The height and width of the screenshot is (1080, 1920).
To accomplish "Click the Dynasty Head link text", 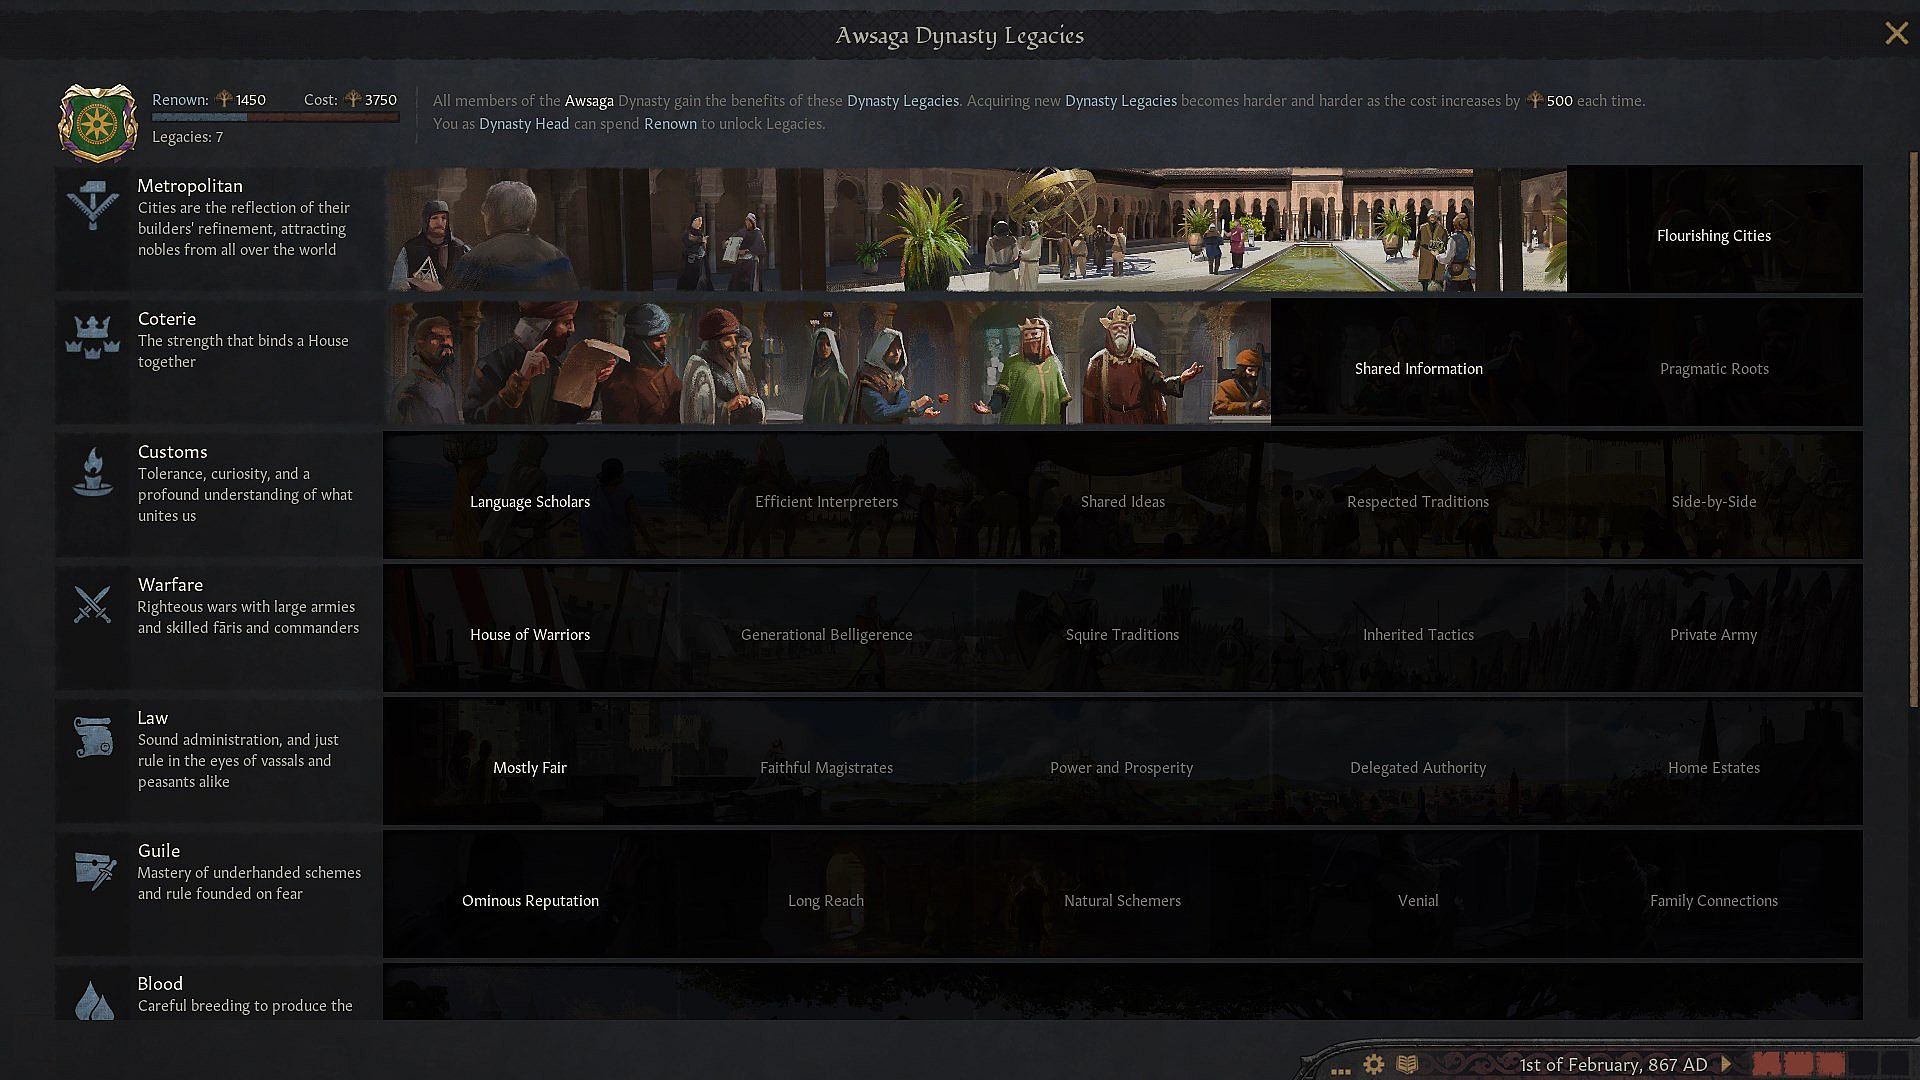I will pyautogui.click(x=523, y=124).
